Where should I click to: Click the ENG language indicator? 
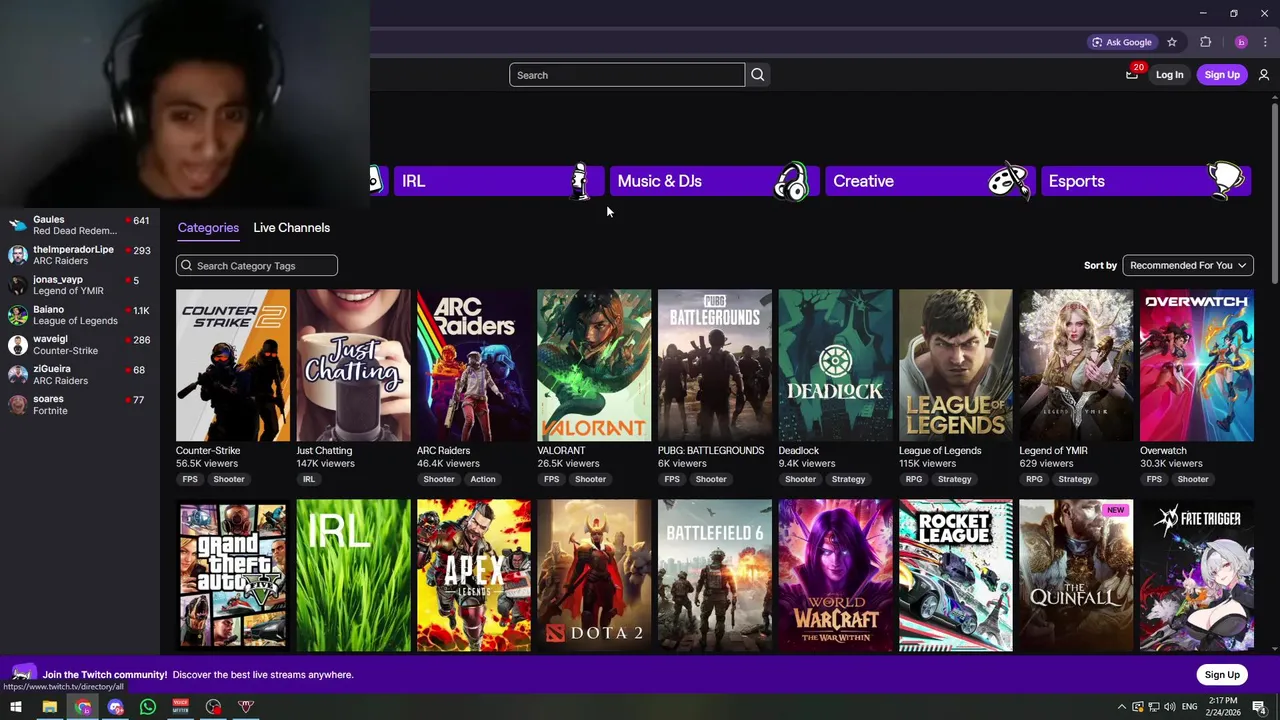point(1189,707)
